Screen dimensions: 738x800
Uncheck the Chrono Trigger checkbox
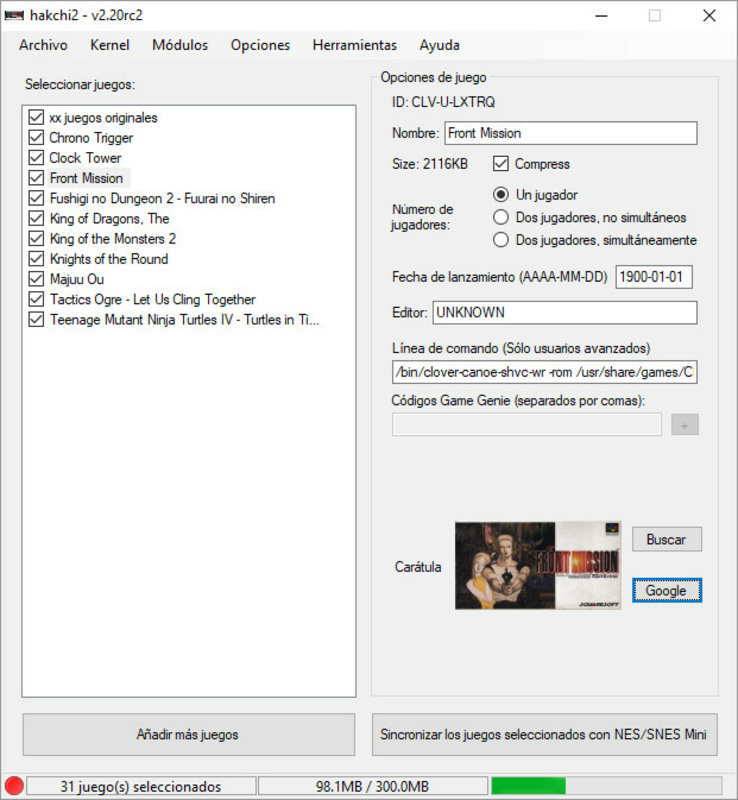pos(36,138)
